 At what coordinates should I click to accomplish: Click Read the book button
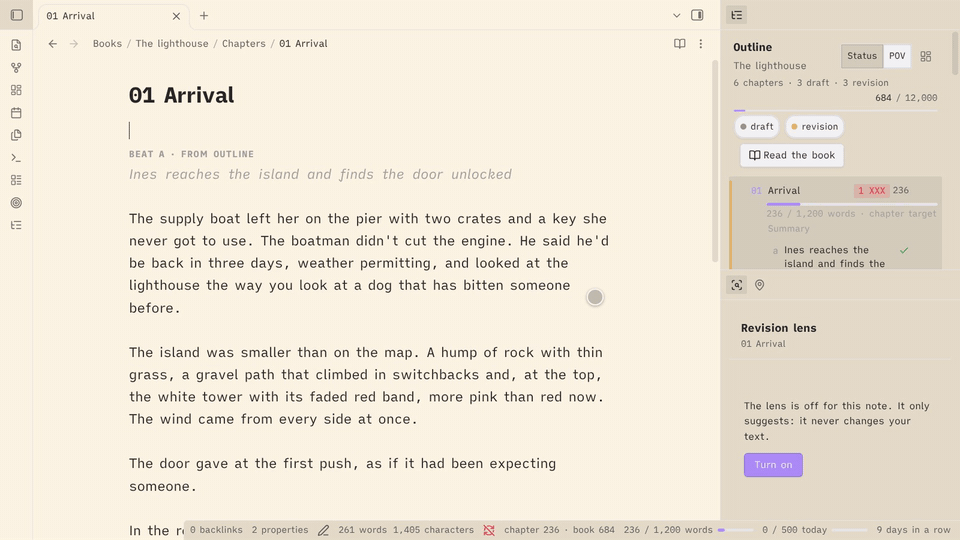[x=792, y=156]
